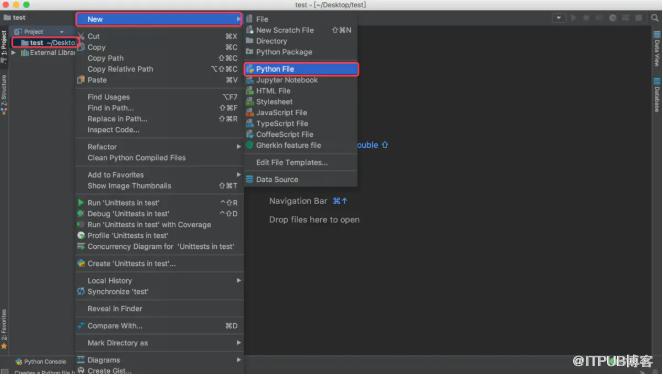Click the Synchronize 'test' refresh icon

click(81, 291)
